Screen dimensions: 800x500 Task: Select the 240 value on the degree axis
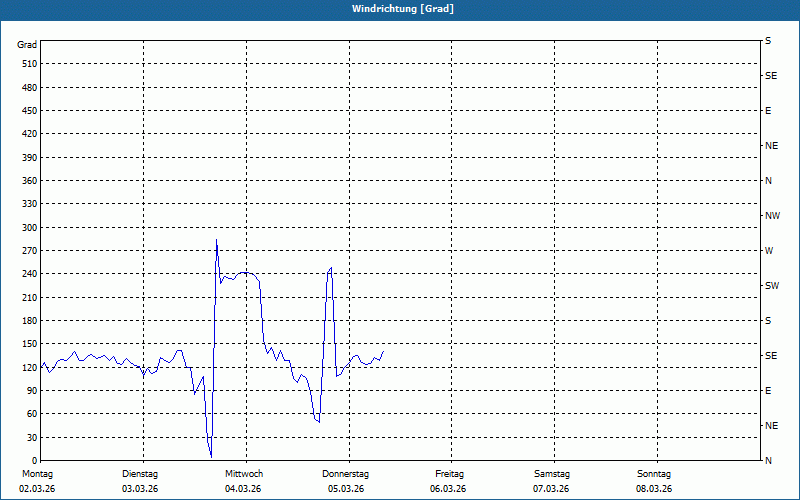(x=30, y=274)
